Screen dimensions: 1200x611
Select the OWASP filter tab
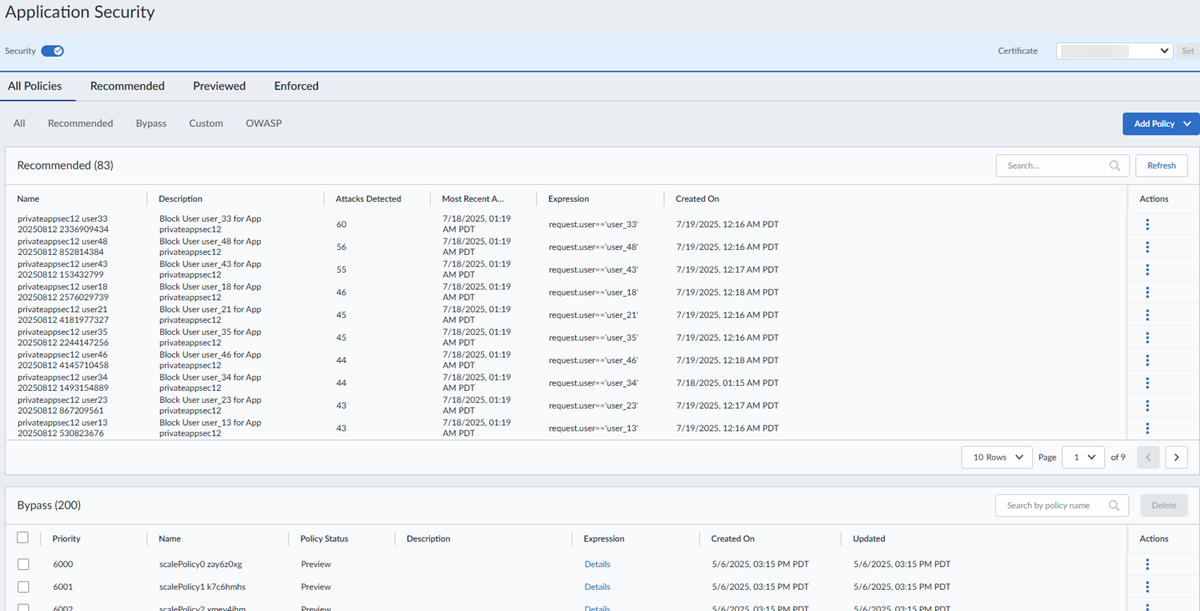point(264,123)
